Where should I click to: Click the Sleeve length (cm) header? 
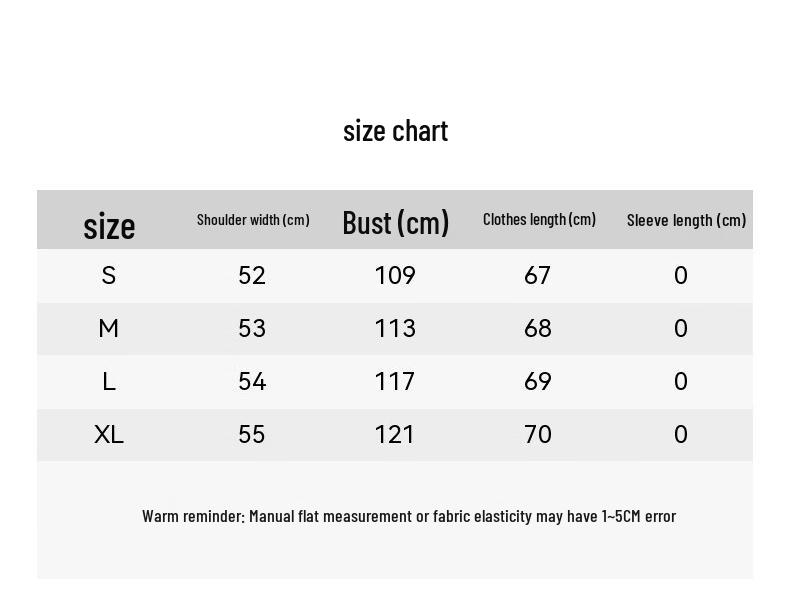686,220
